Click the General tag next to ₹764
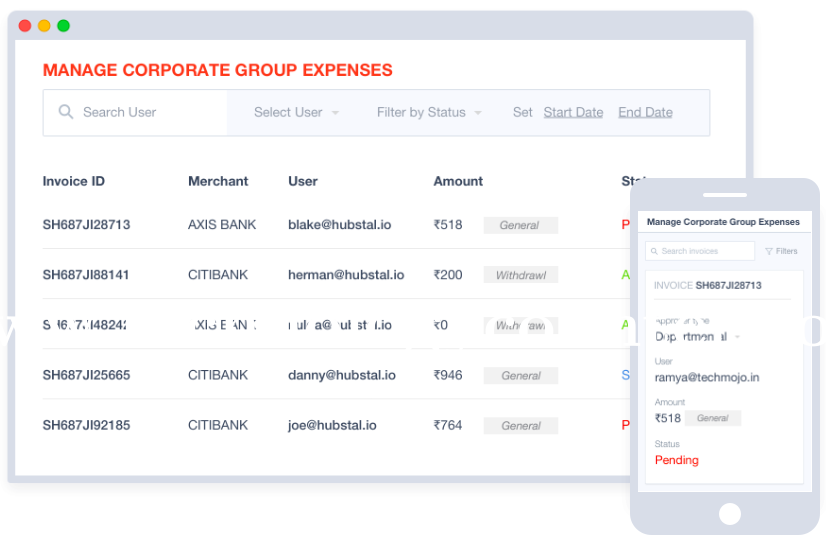Viewport: 826px width, 543px height. (520, 426)
